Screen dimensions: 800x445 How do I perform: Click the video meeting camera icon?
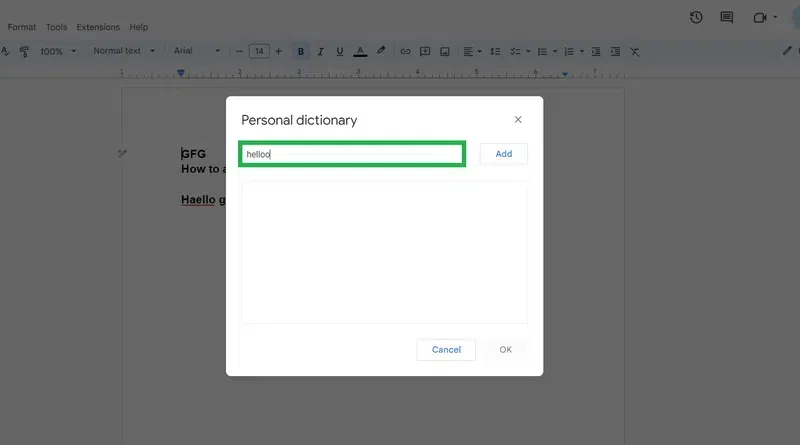point(760,18)
